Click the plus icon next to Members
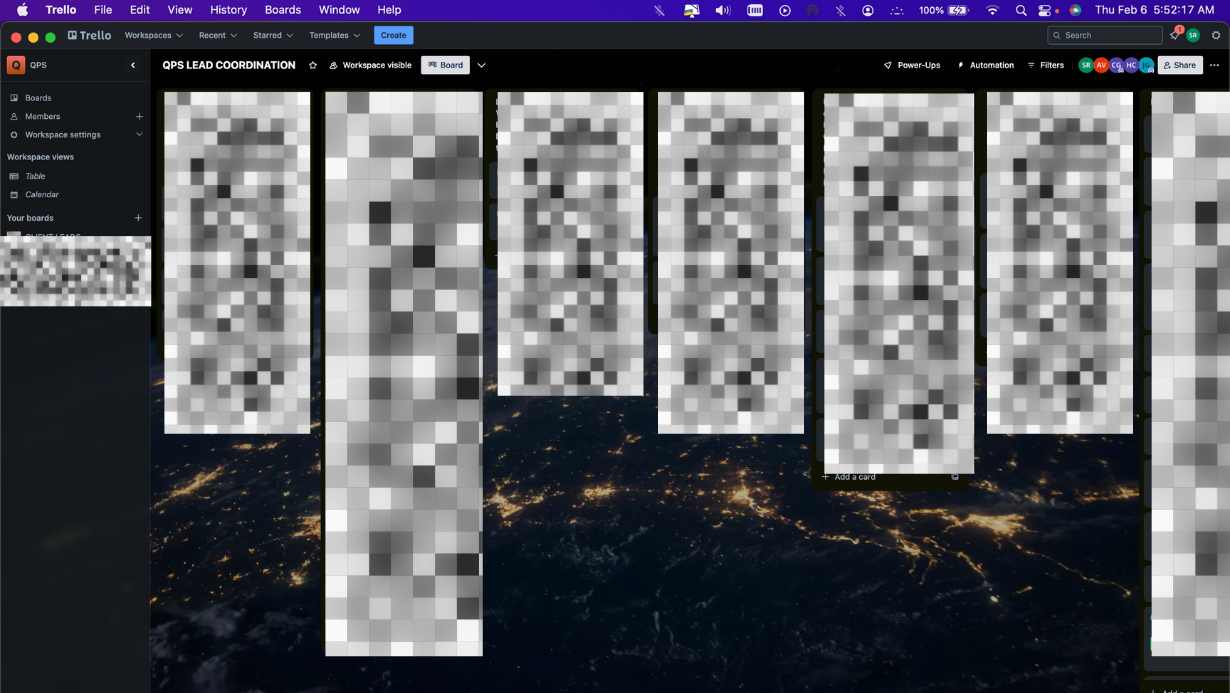 pos(139,116)
